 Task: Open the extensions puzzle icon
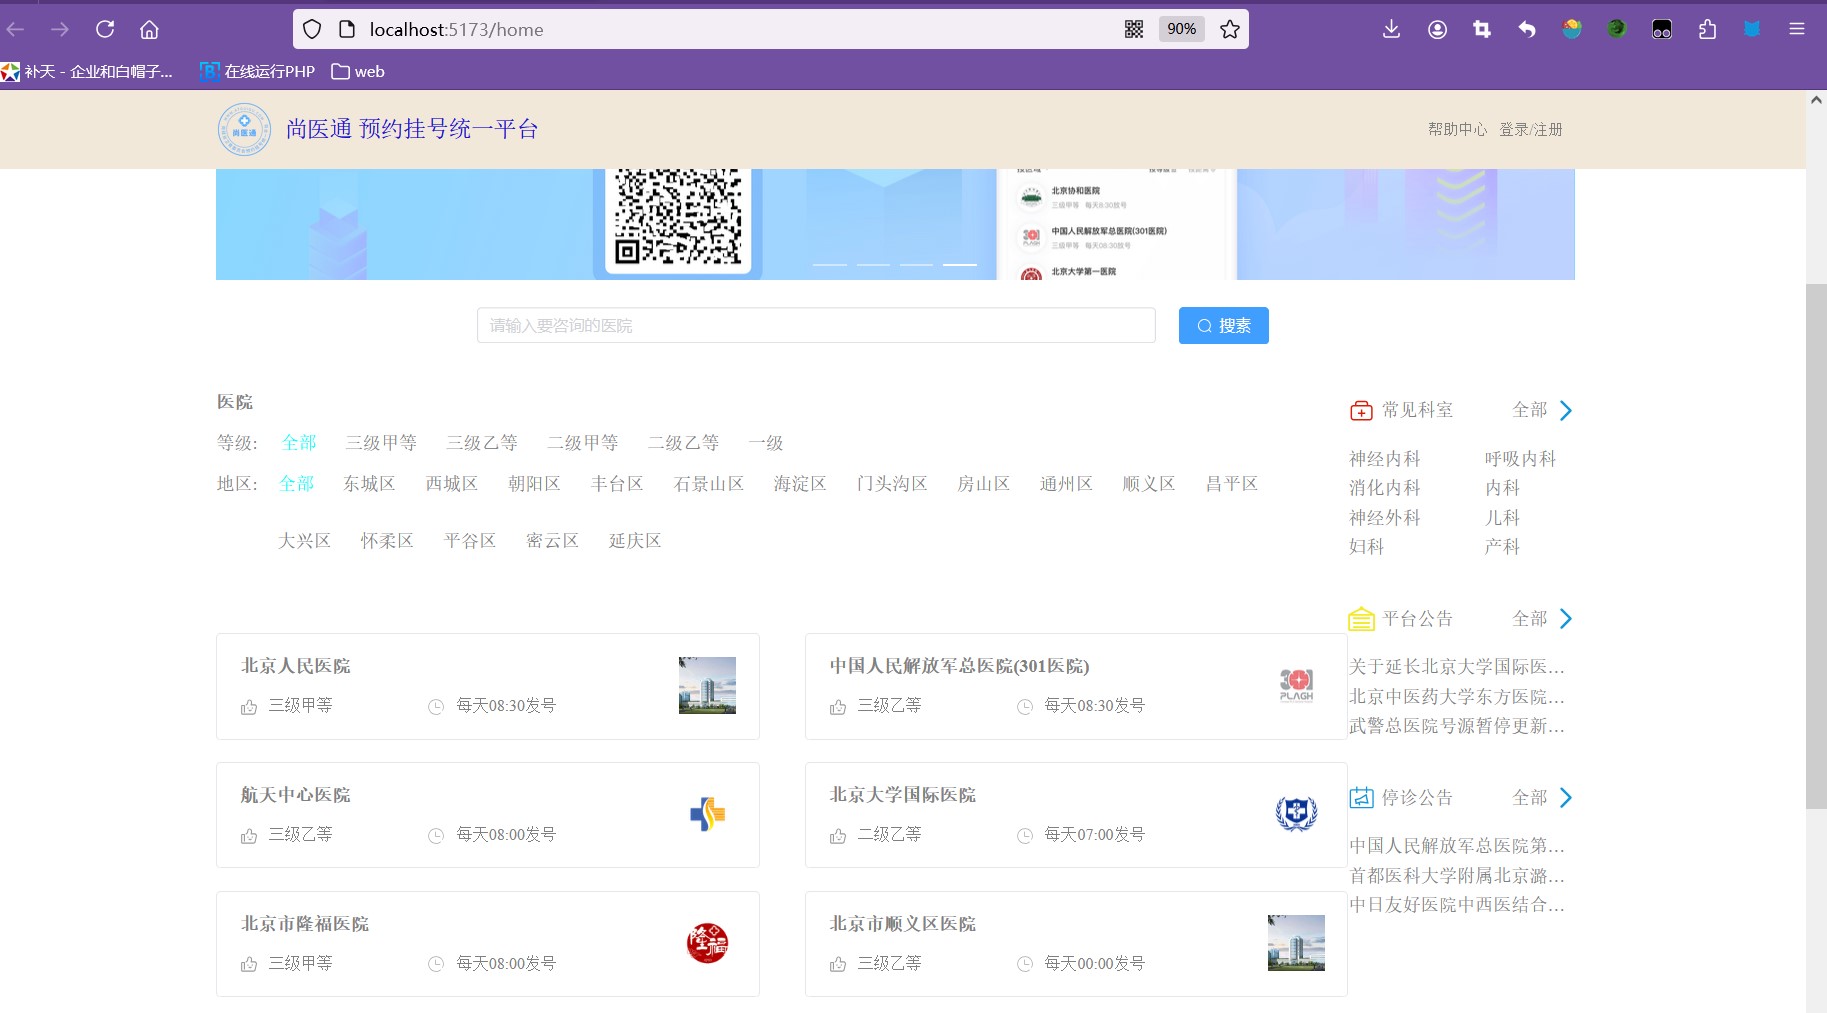1707,29
